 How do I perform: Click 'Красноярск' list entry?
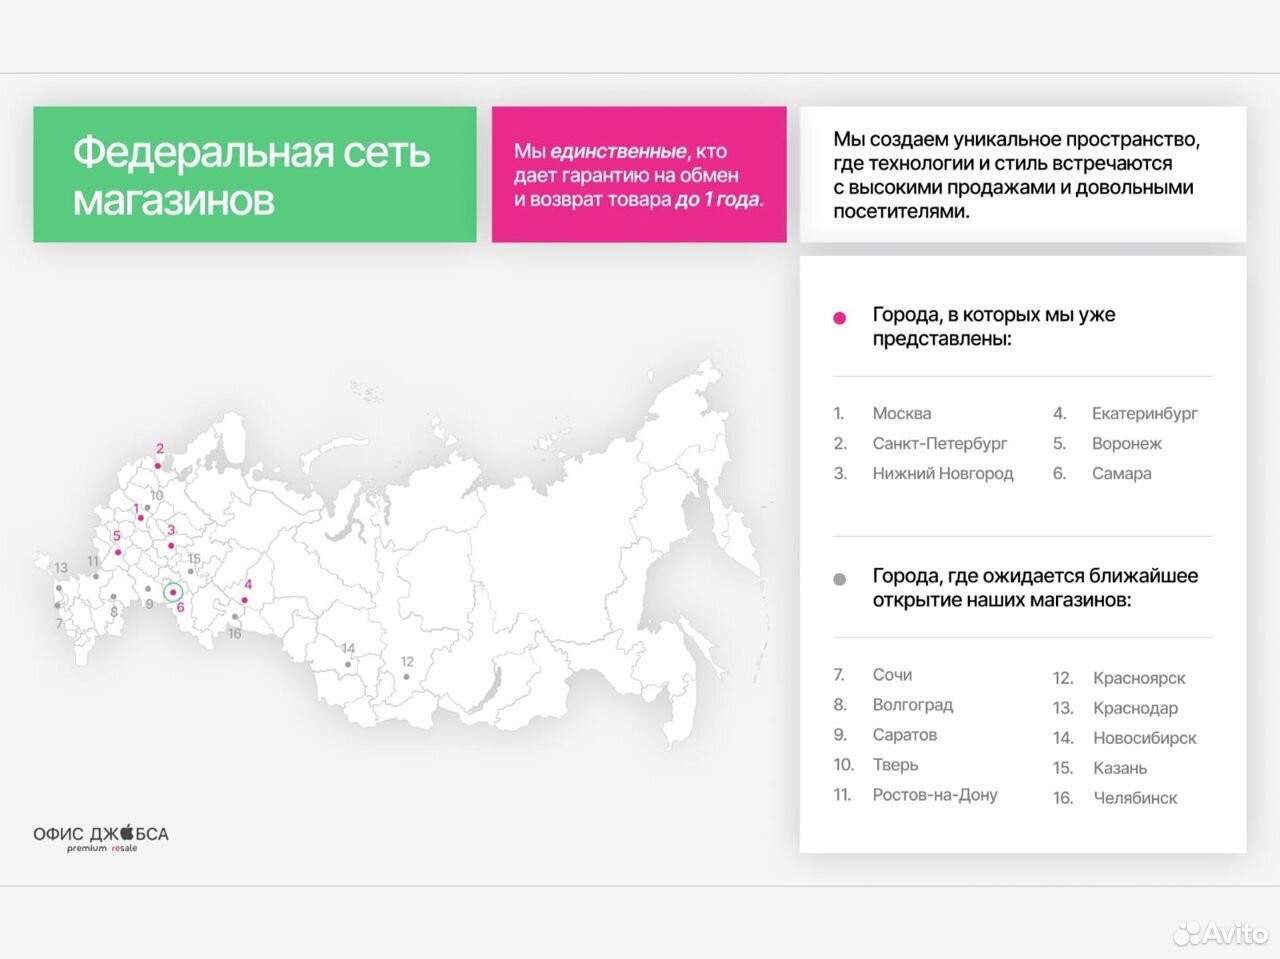[x=1139, y=678]
